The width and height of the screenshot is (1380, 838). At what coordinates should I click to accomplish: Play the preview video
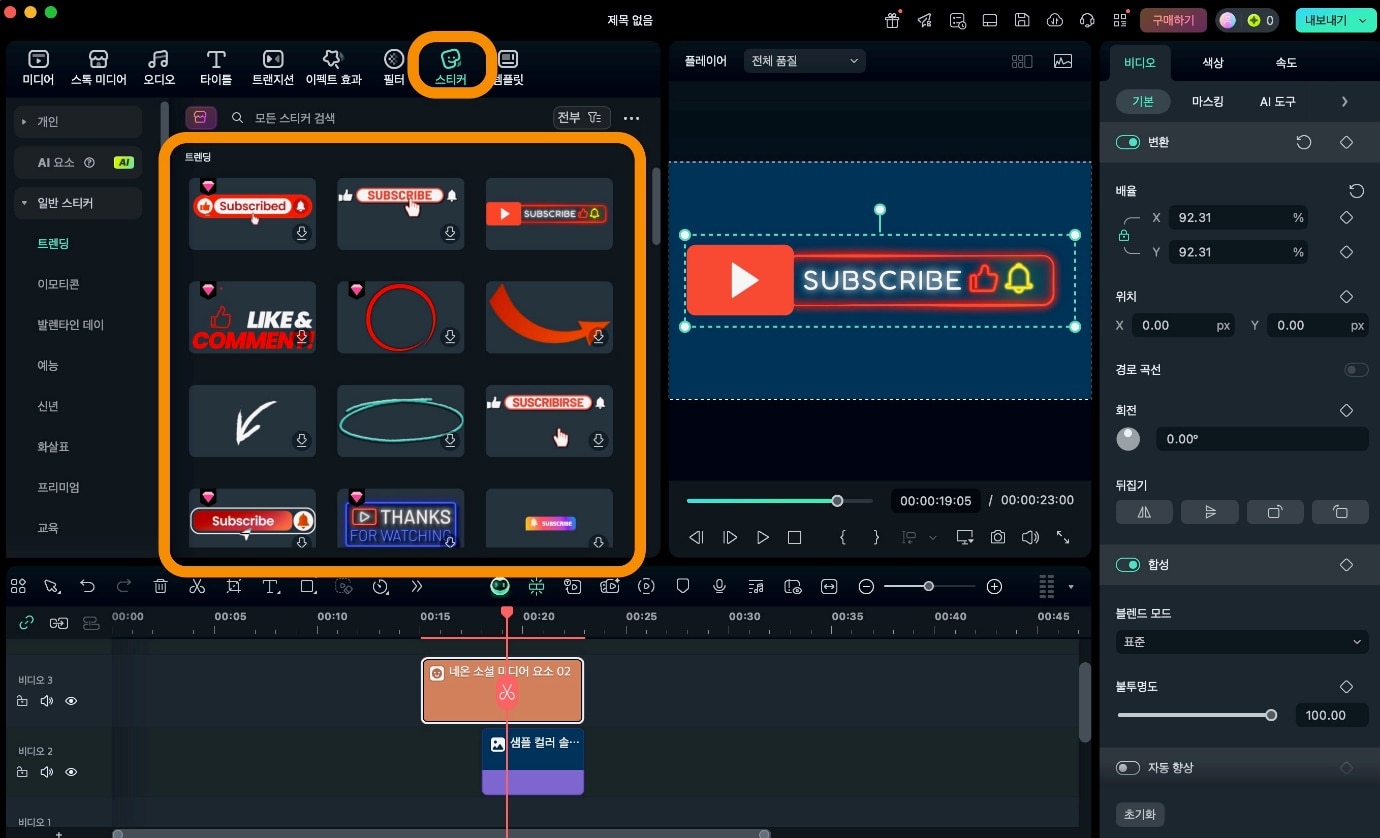(x=763, y=537)
